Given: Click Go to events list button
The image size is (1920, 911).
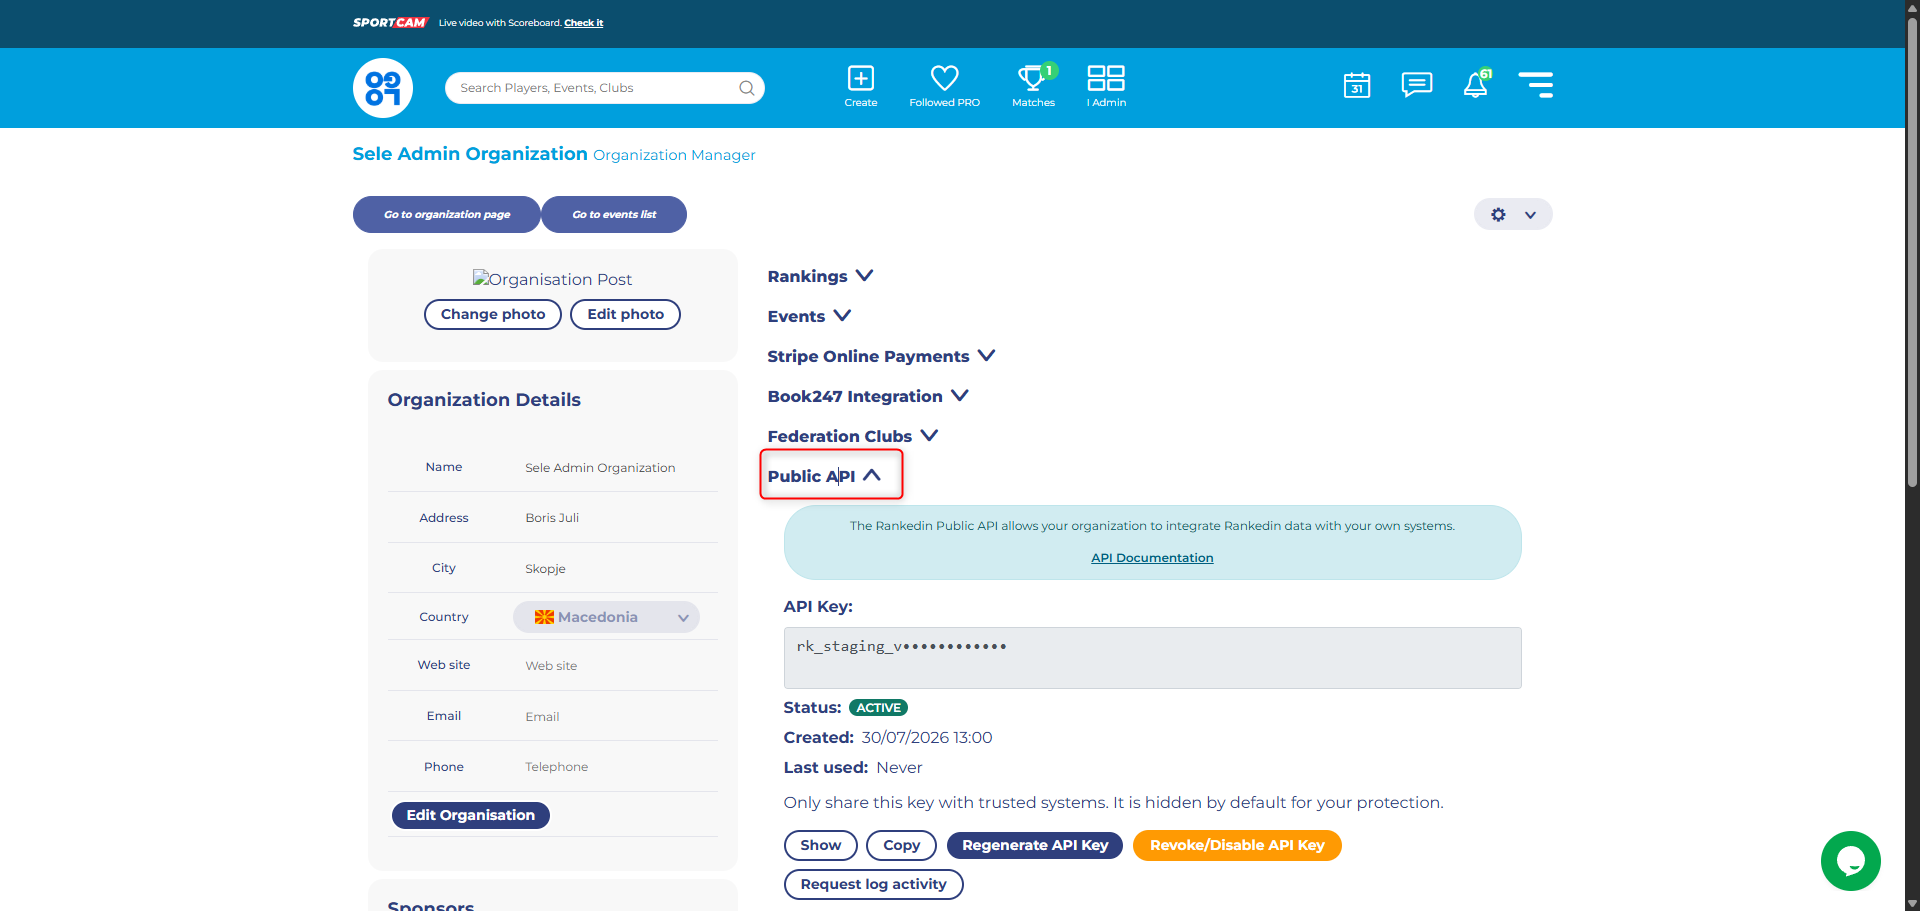Looking at the screenshot, I should (614, 214).
